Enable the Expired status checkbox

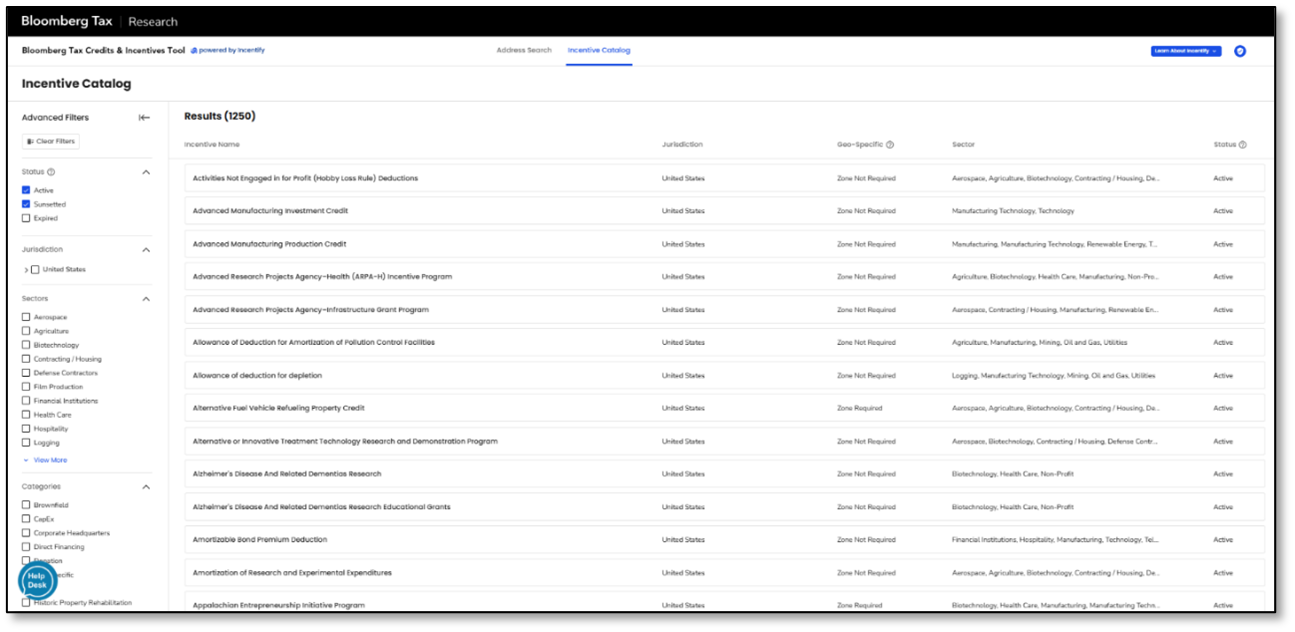(26, 218)
